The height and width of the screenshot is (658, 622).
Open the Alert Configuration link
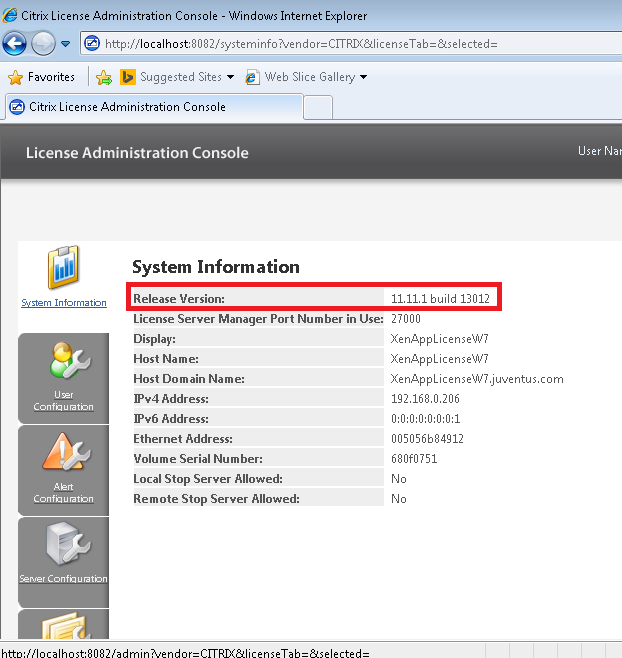click(63, 493)
